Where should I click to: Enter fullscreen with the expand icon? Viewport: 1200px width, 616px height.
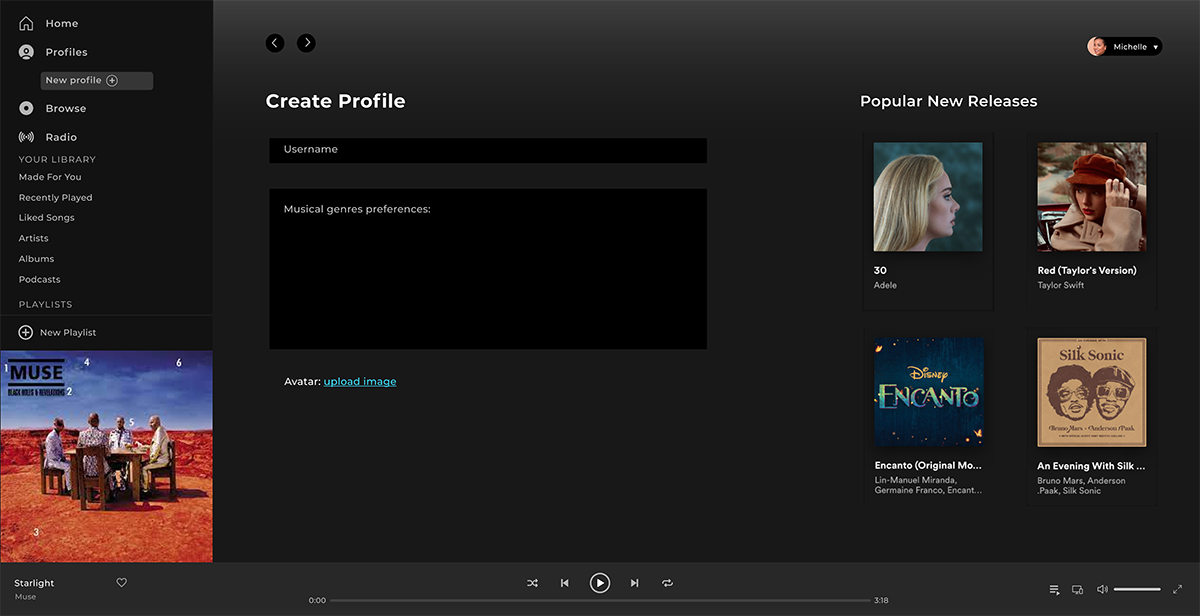tap(1178, 590)
